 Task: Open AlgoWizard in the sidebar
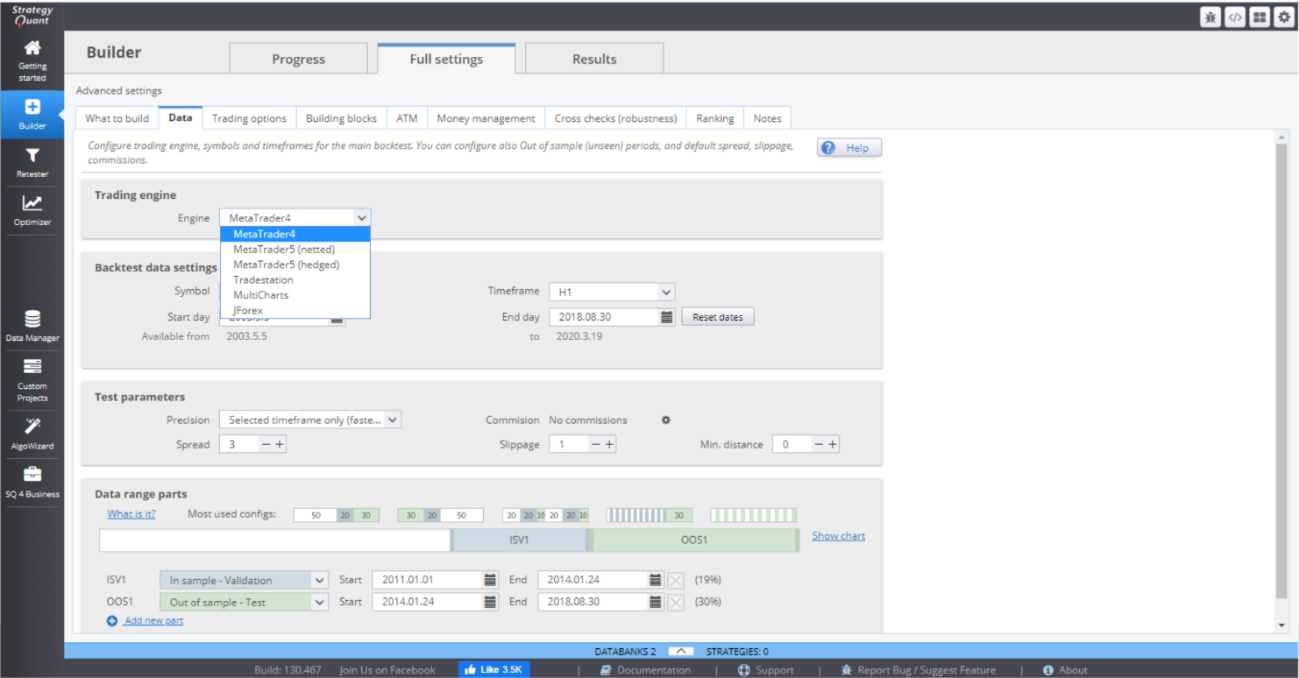point(32,433)
